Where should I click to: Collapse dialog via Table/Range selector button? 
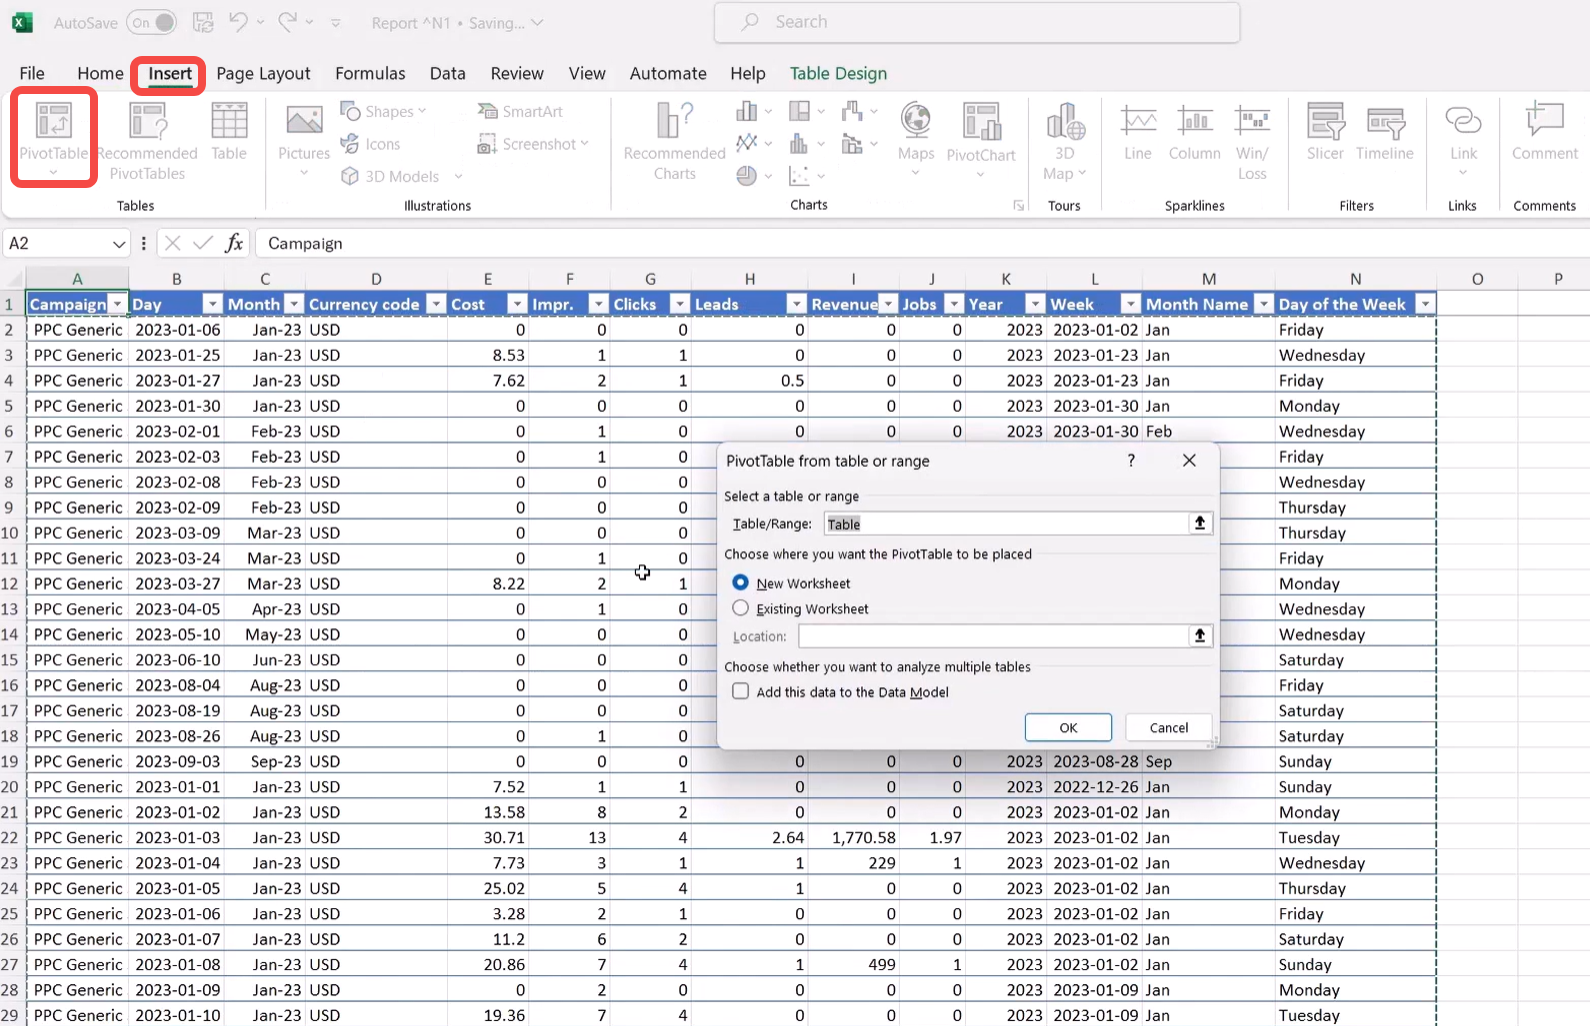tap(1200, 523)
